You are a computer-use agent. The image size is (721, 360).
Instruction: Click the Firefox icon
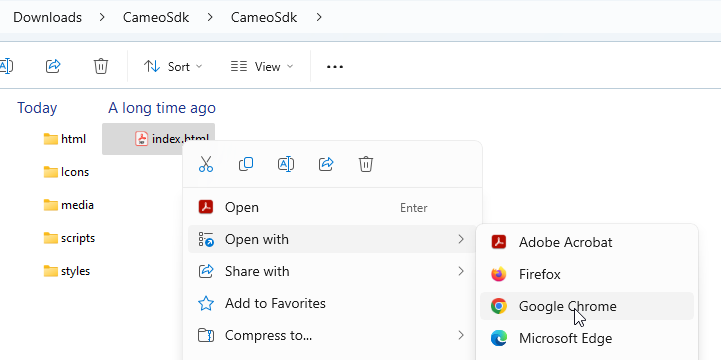(x=498, y=274)
